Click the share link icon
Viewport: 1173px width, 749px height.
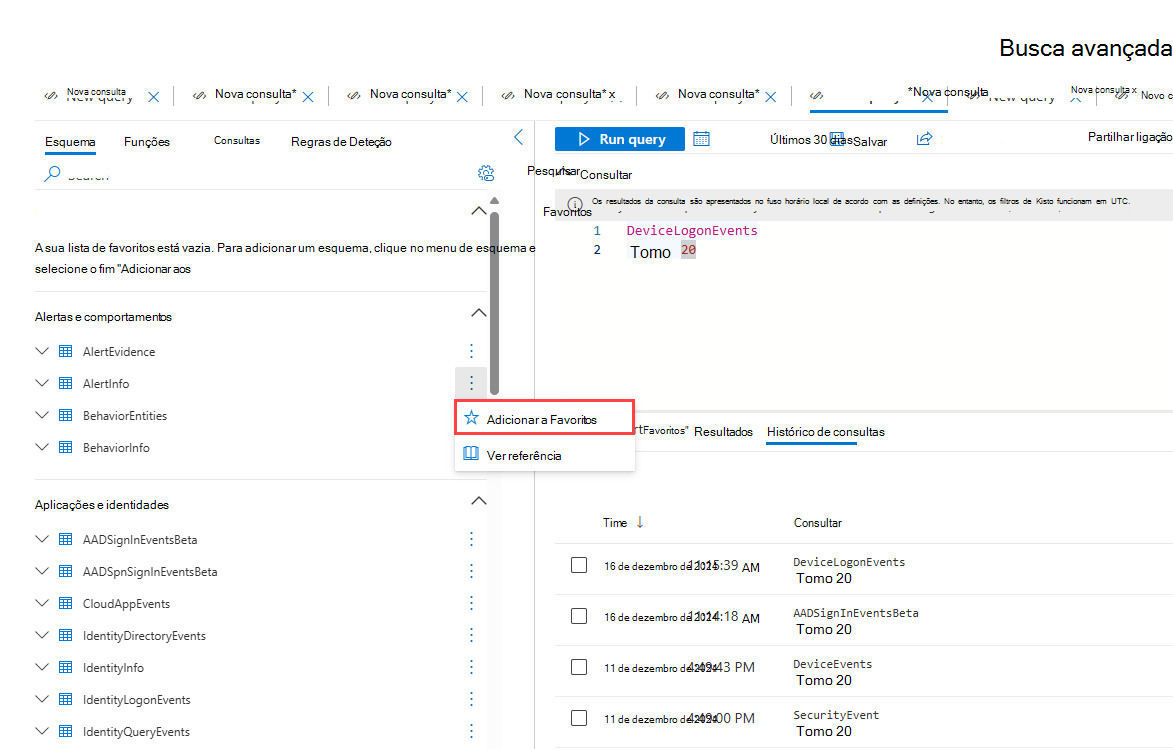pos(924,139)
